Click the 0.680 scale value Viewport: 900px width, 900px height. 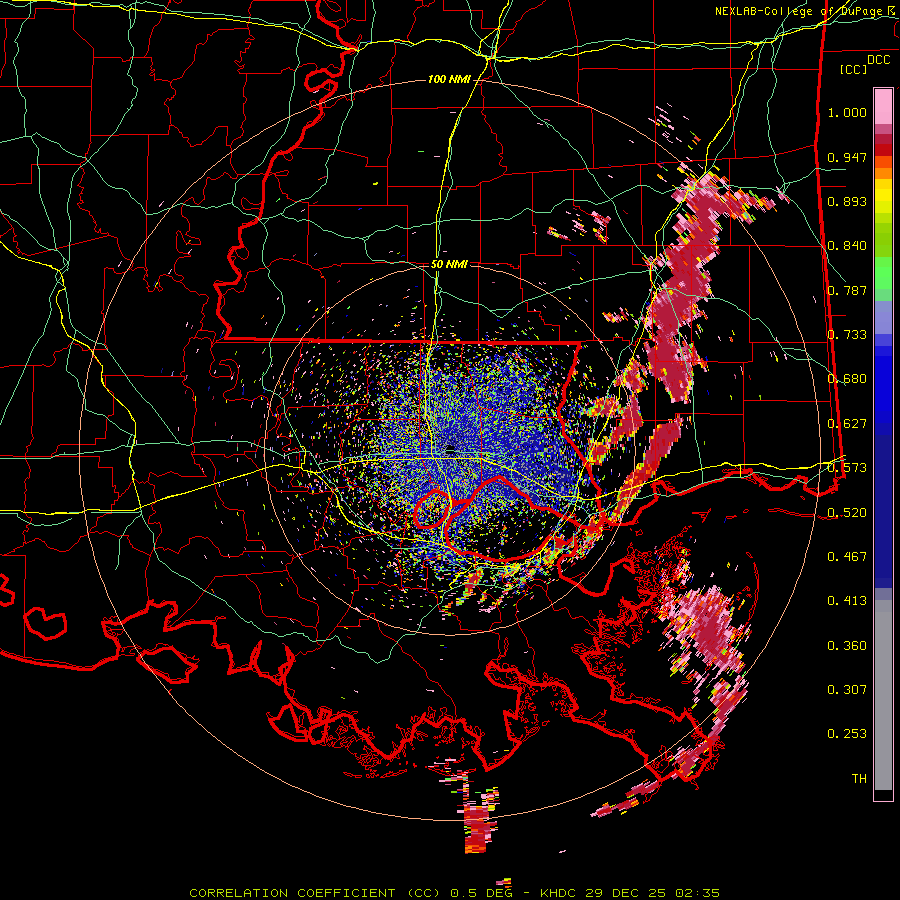847,379
